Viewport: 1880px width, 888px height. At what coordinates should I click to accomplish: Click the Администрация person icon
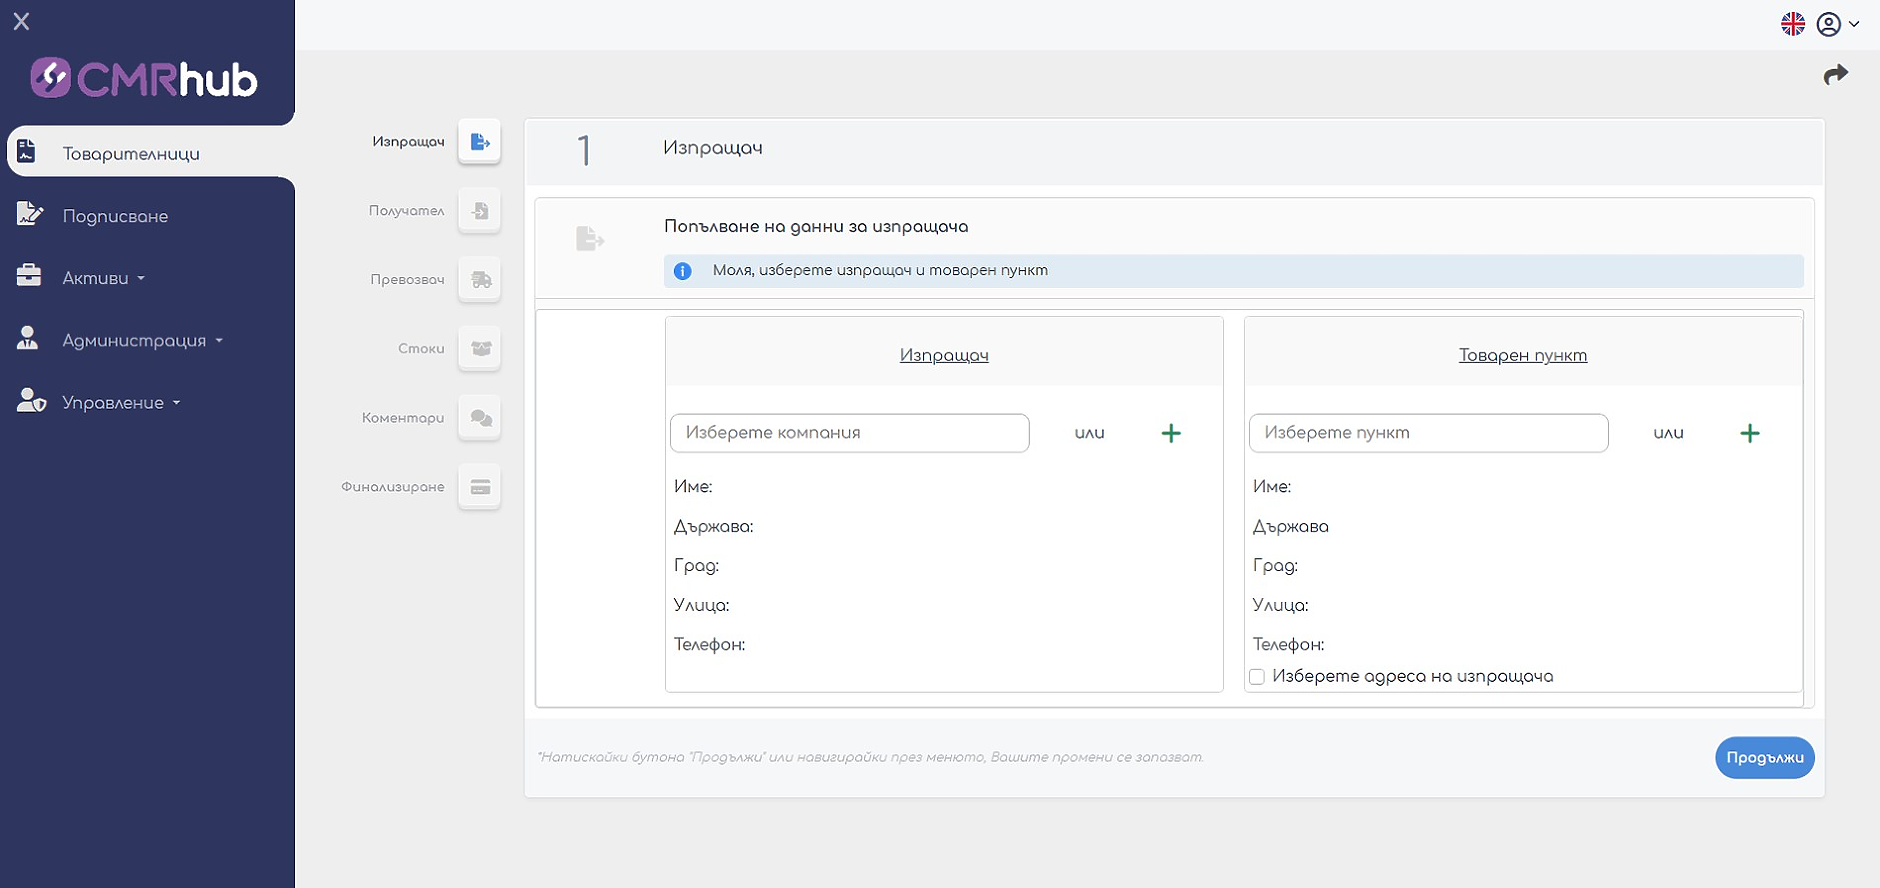coord(27,338)
